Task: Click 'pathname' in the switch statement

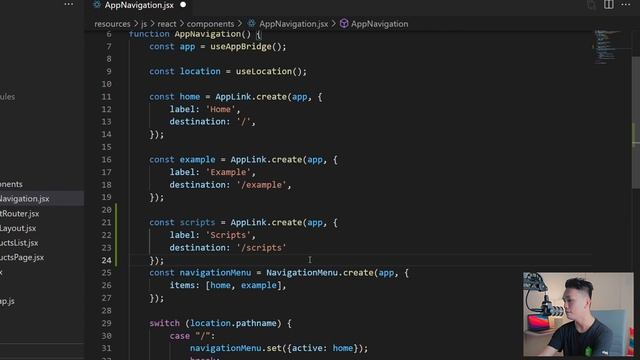Action: click(256, 323)
